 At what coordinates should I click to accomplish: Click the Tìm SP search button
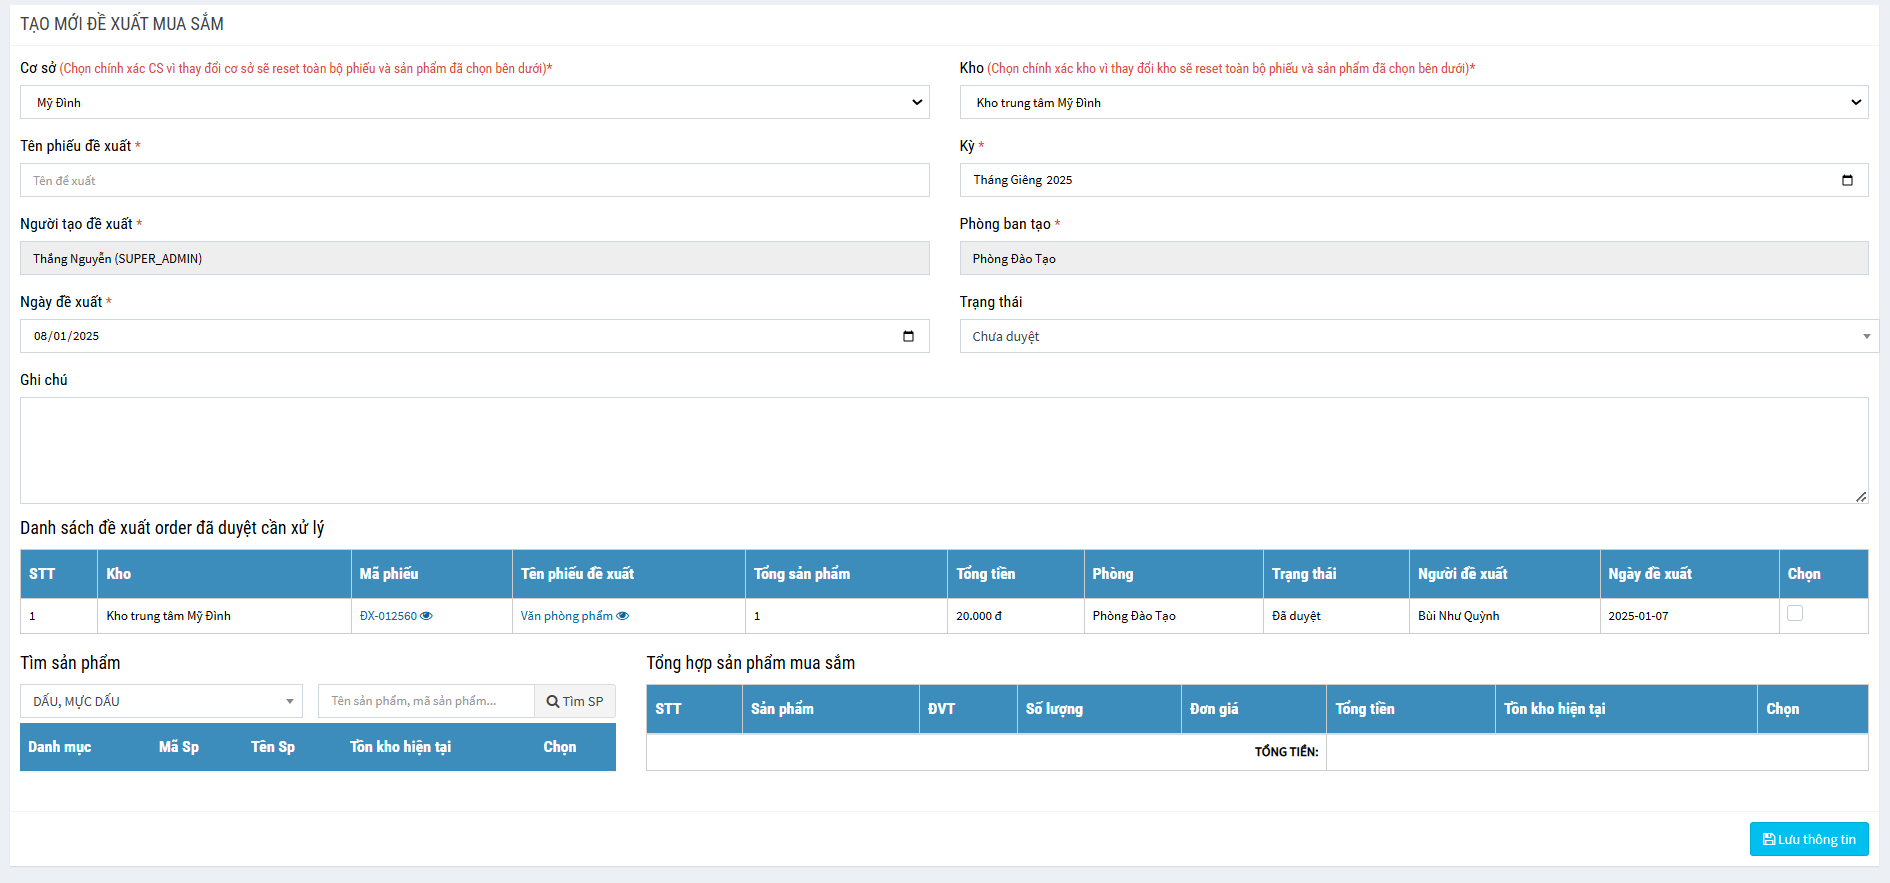coord(575,701)
